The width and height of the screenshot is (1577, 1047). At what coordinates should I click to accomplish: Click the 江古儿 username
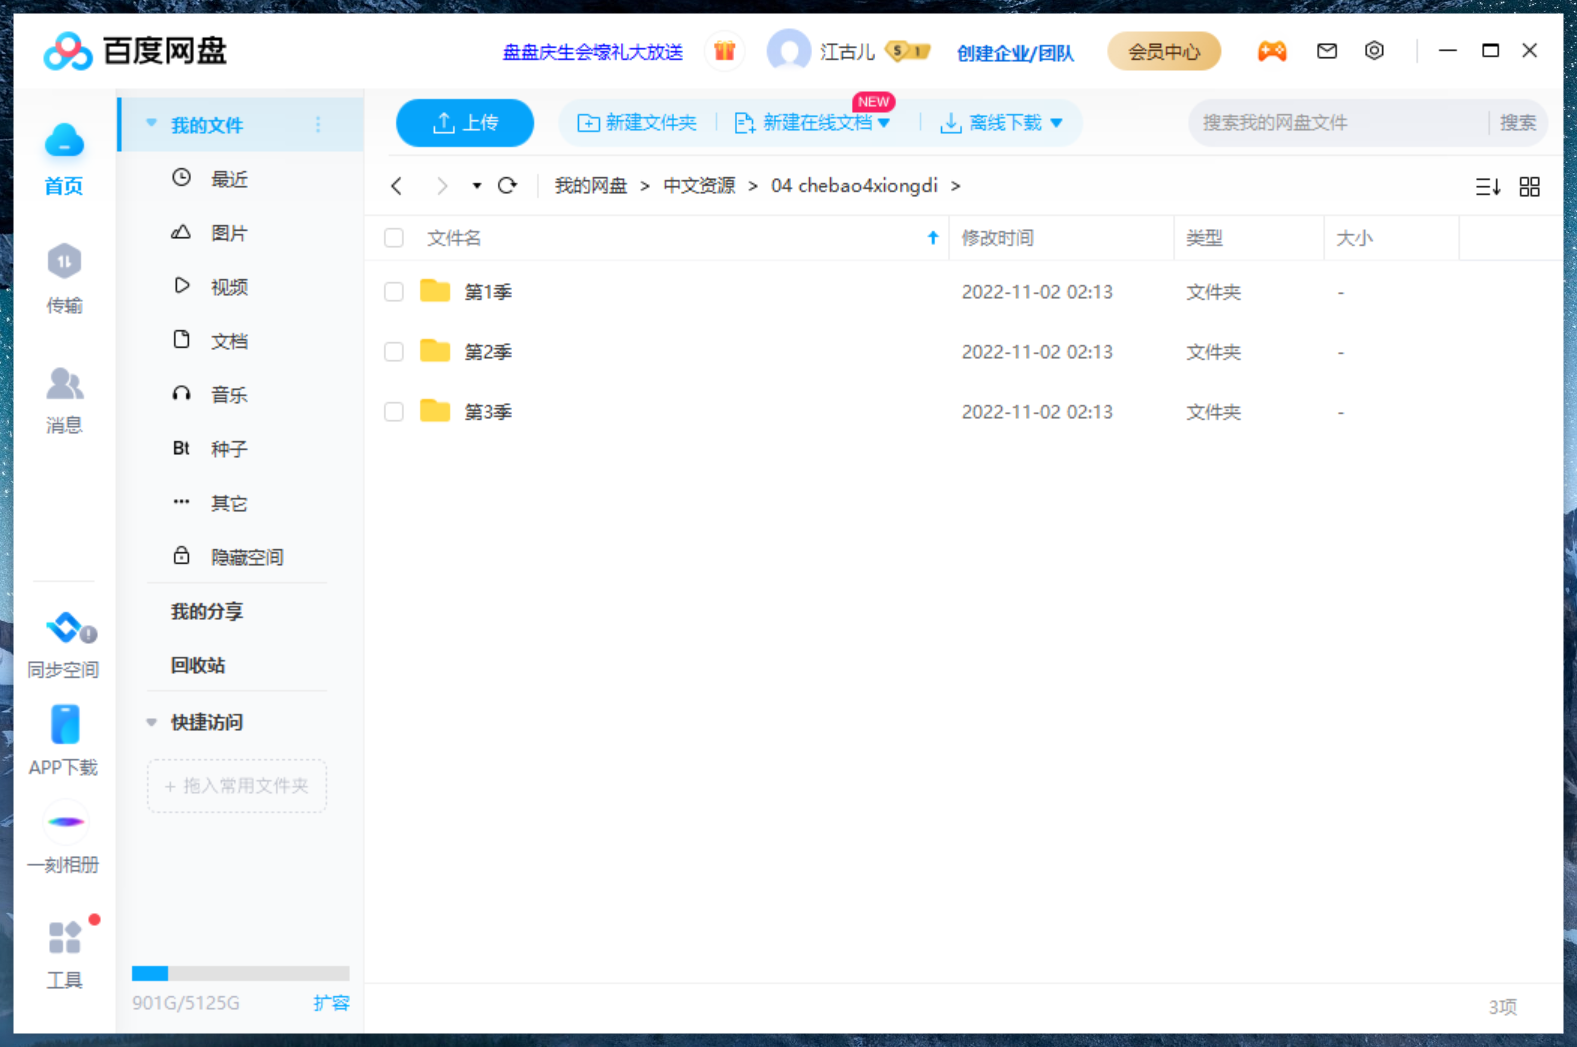click(847, 52)
